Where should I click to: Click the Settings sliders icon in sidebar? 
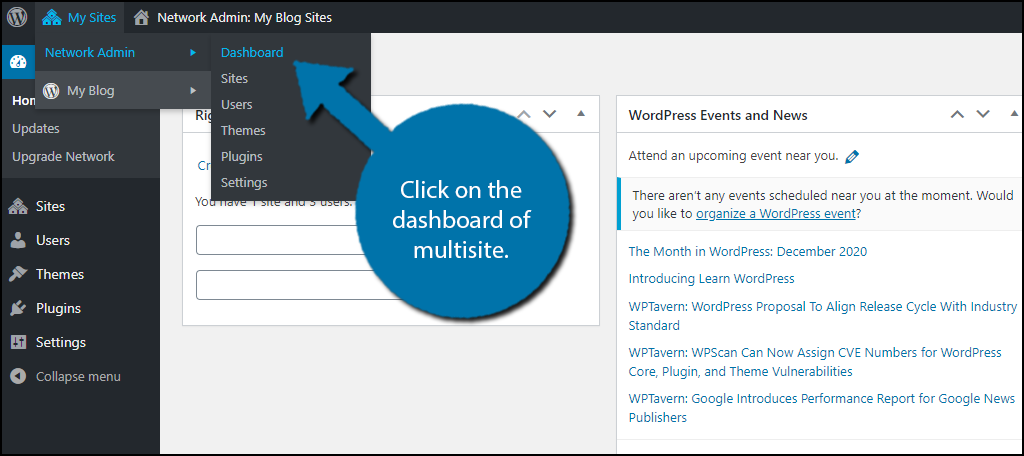point(18,342)
